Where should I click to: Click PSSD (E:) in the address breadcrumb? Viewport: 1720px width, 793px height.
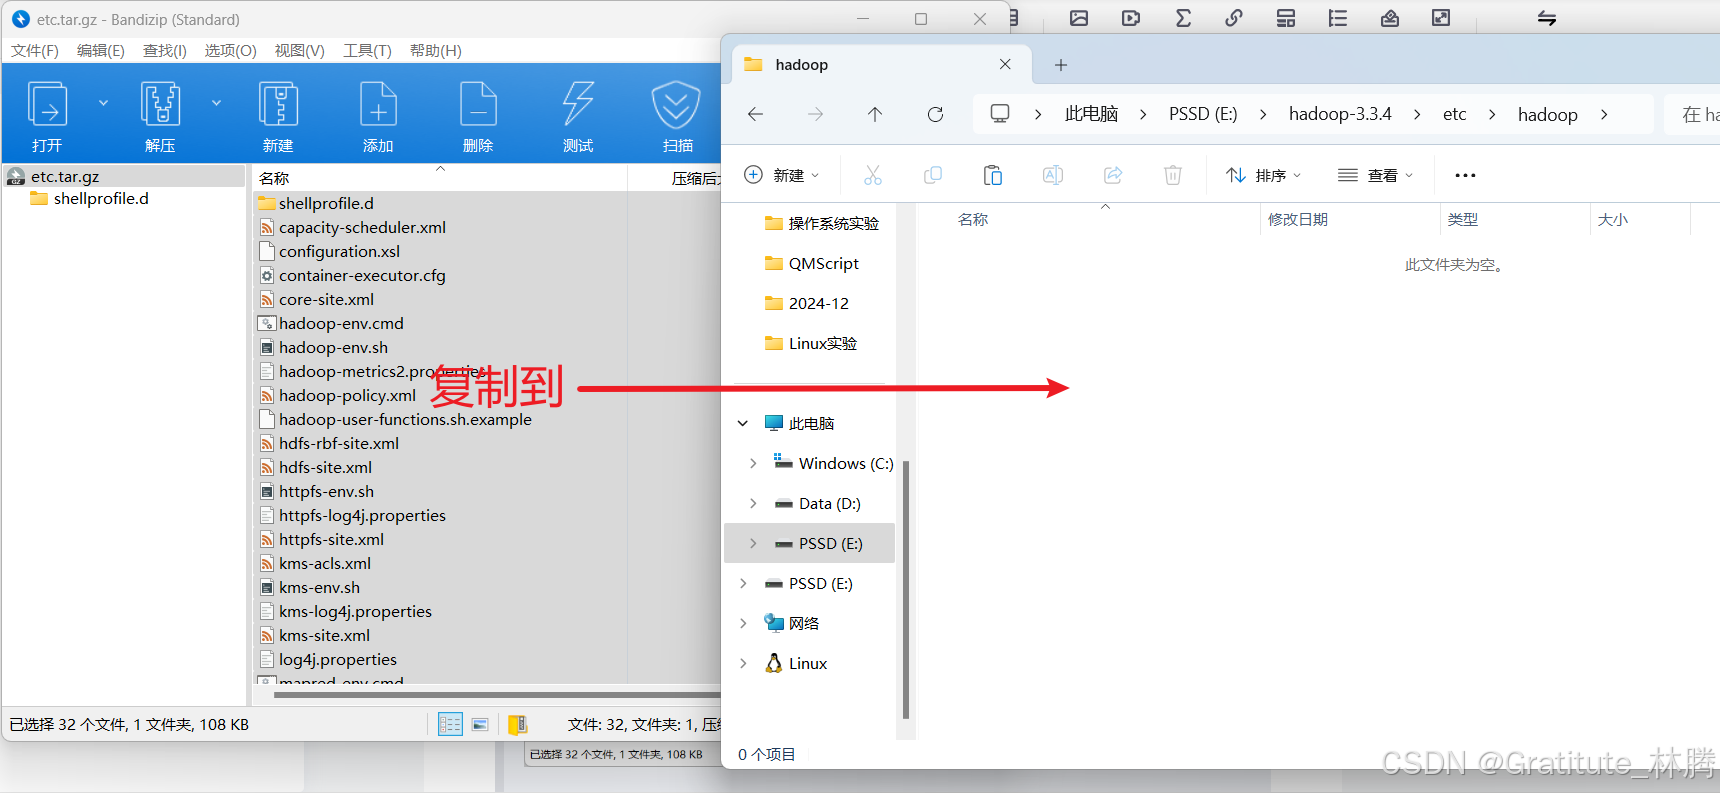pos(1203,114)
